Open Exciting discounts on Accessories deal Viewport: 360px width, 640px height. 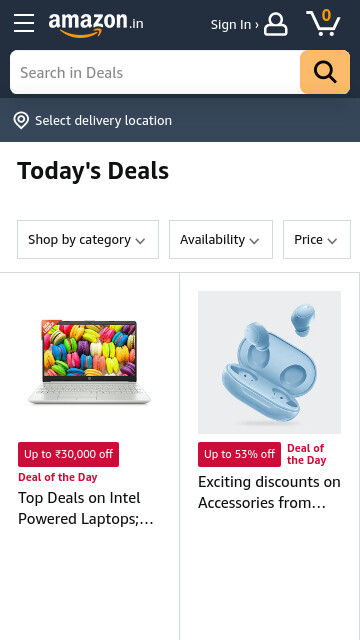coord(269,492)
